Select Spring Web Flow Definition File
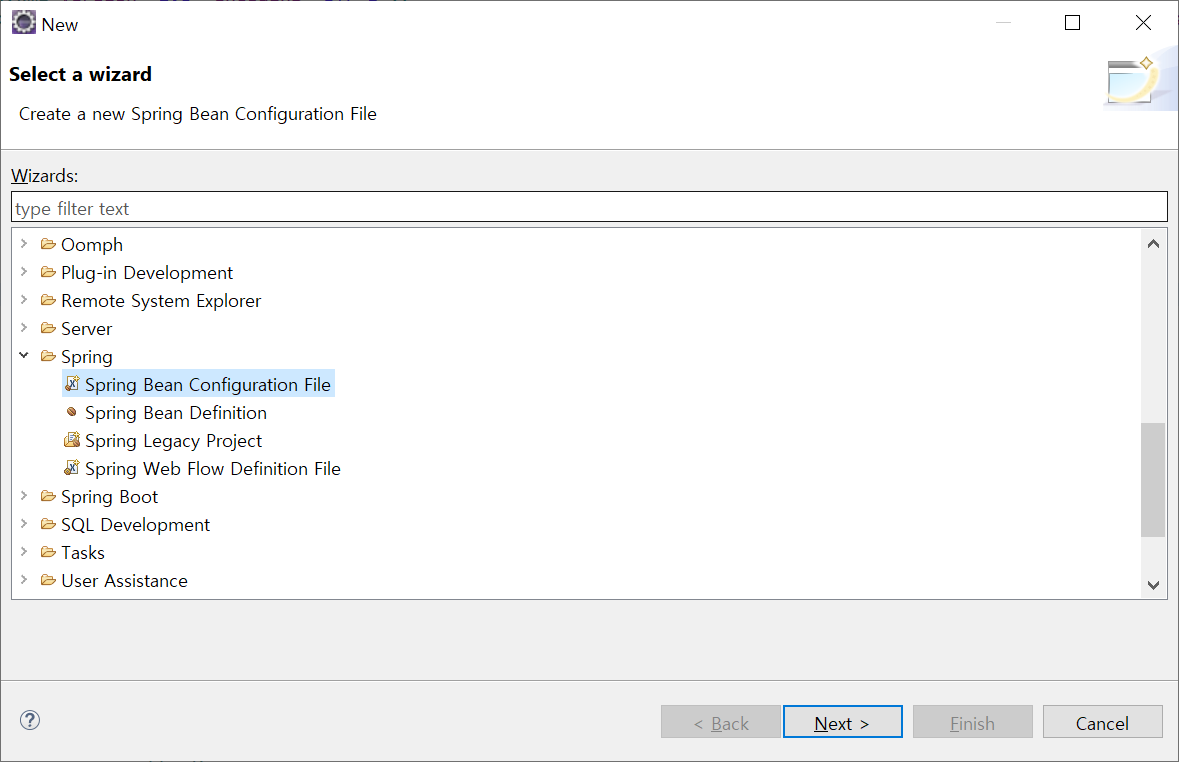Viewport: 1179px width, 762px height. [213, 468]
